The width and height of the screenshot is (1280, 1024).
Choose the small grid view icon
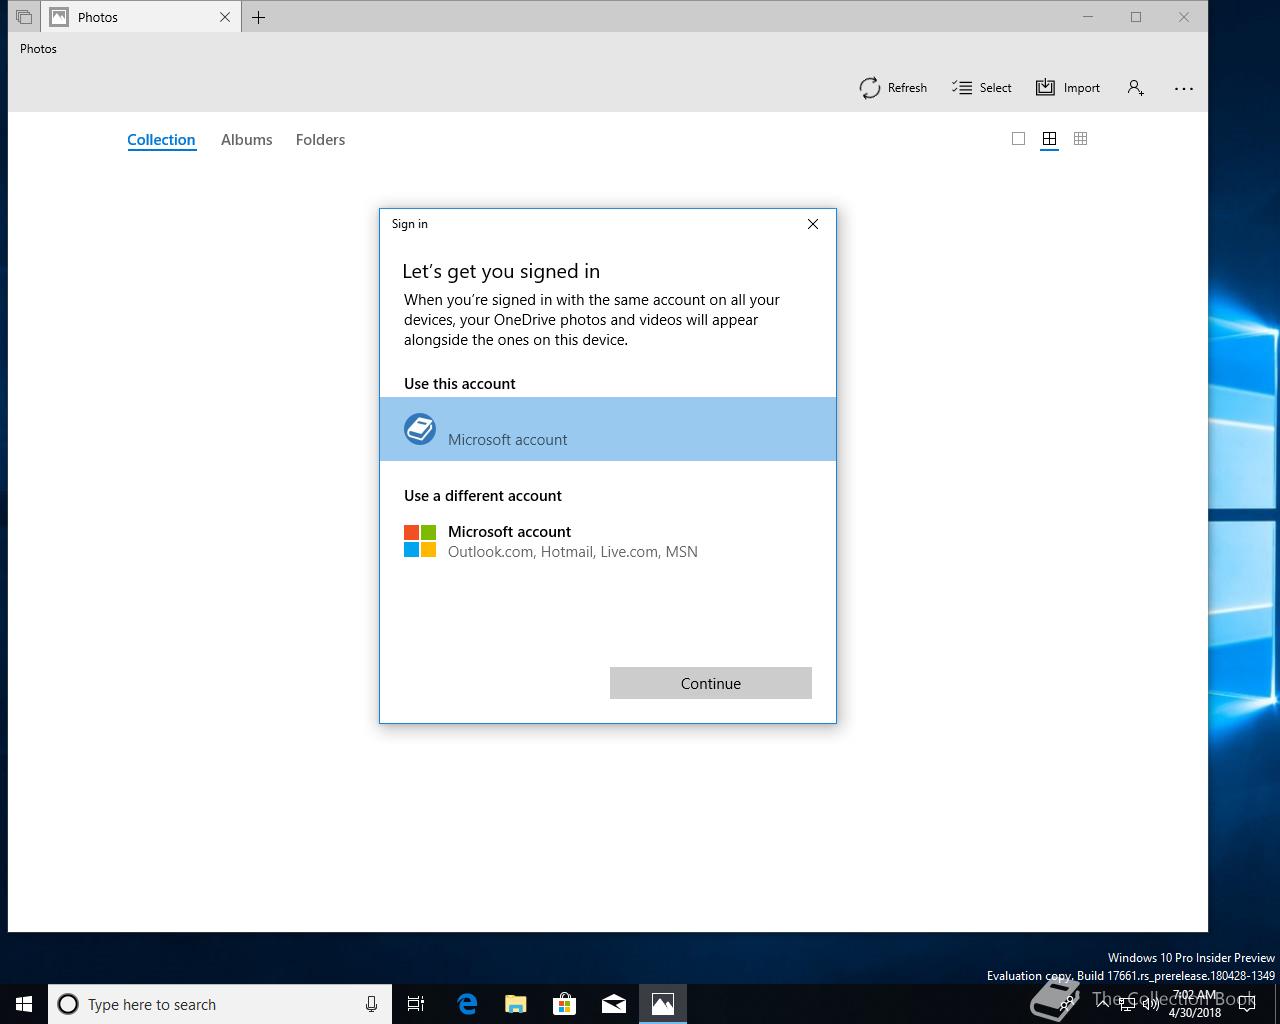(x=1080, y=139)
